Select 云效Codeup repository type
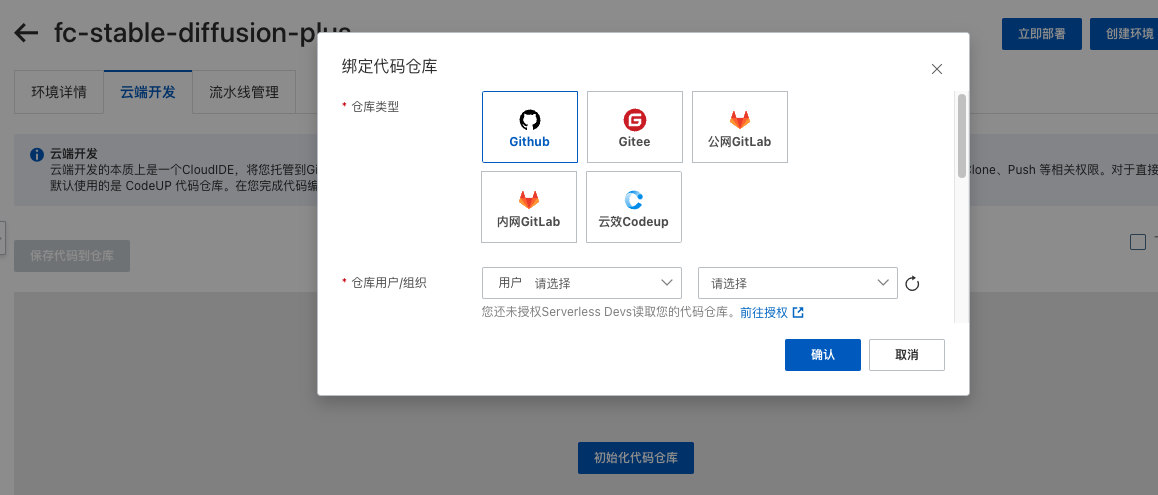This screenshot has height=495, width=1158. 634,207
